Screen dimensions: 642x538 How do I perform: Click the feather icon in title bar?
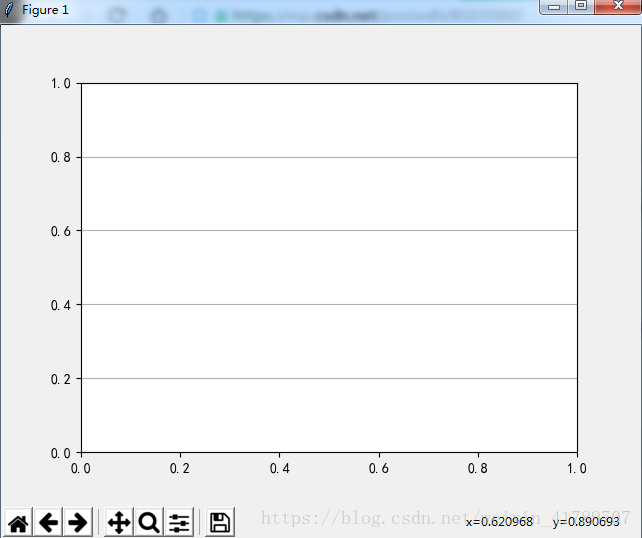(9, 10)
